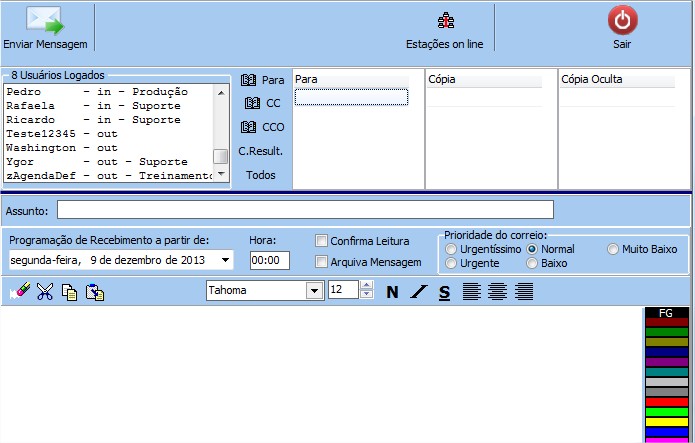This screenshot has height=443, width=695.
Task: Click the Todos button
Action: point(261,175)
